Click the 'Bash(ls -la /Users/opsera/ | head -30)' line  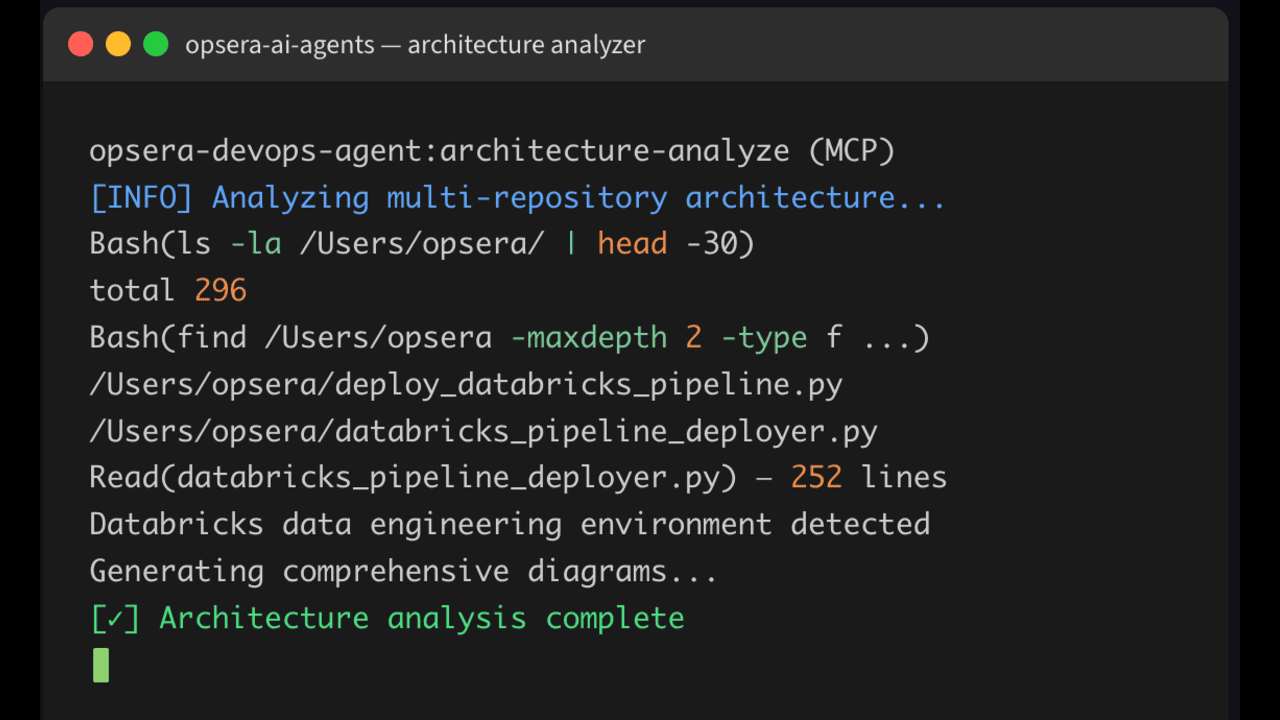click(x=422, y=244)
